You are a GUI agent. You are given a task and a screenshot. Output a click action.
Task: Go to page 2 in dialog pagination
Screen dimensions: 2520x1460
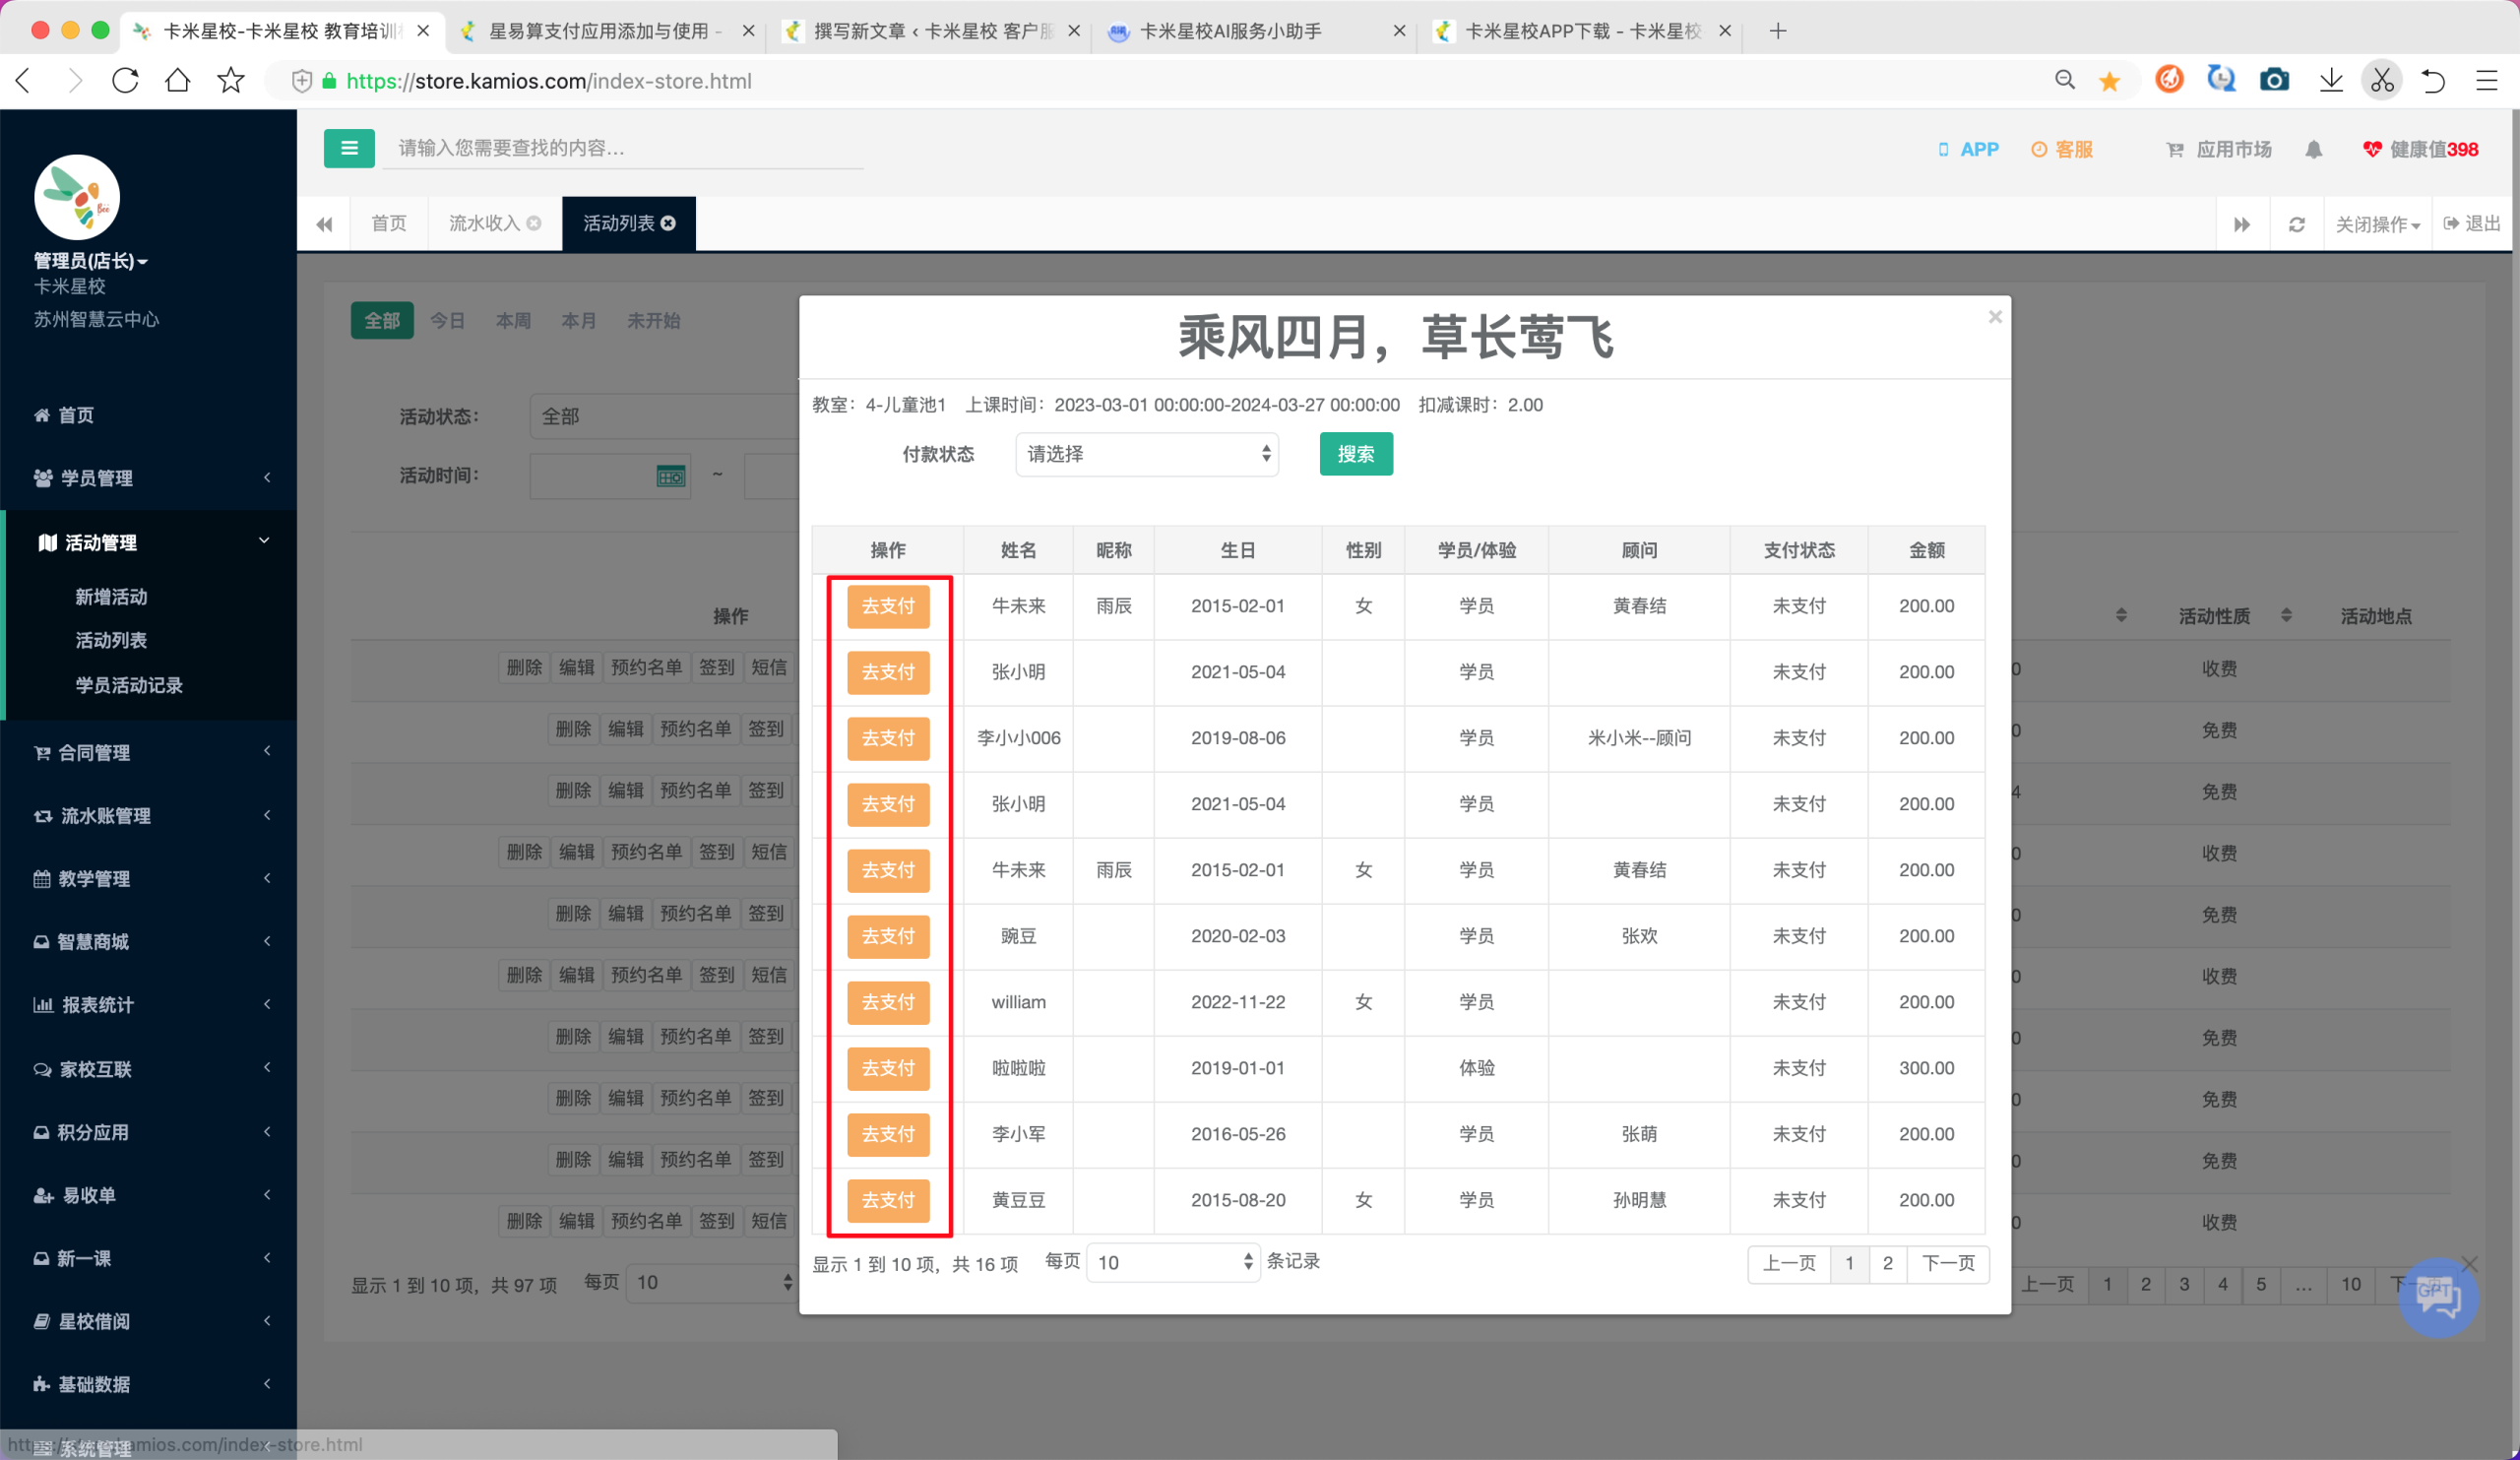pyautogui.click(x=1887, y=1263)
